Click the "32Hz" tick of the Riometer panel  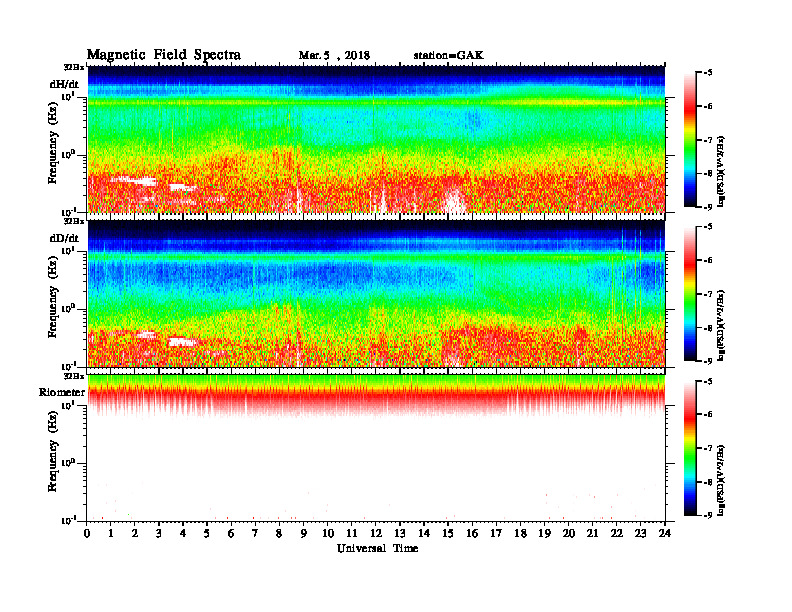[73, 376]
